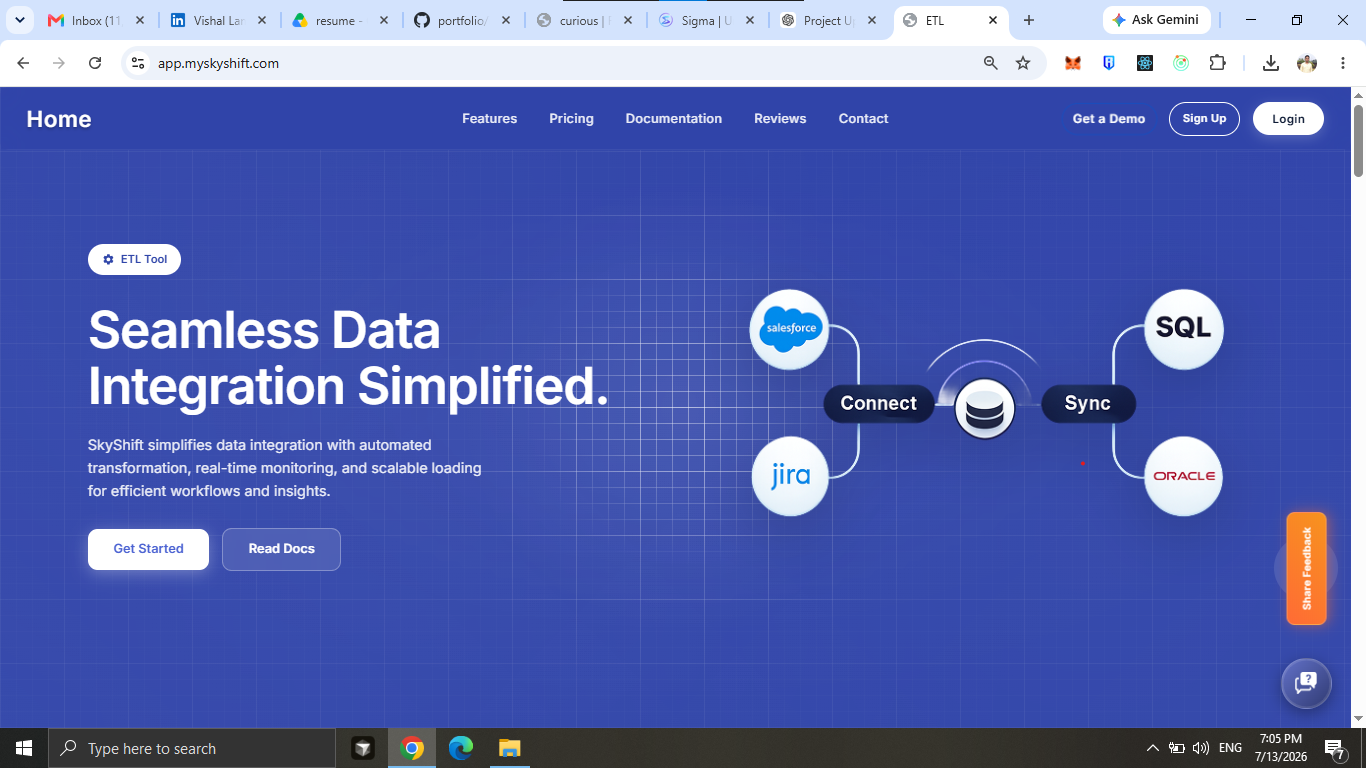Click the Windows taskbar search box

click(192, 748)
